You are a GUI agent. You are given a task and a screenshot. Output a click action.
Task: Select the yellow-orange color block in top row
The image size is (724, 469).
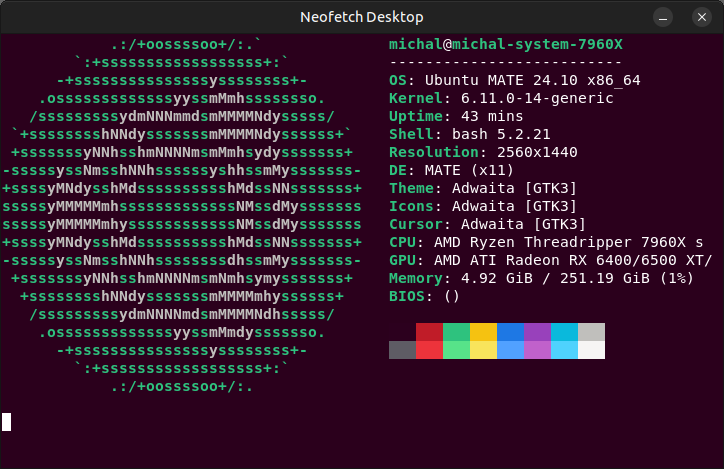point(483,332)
